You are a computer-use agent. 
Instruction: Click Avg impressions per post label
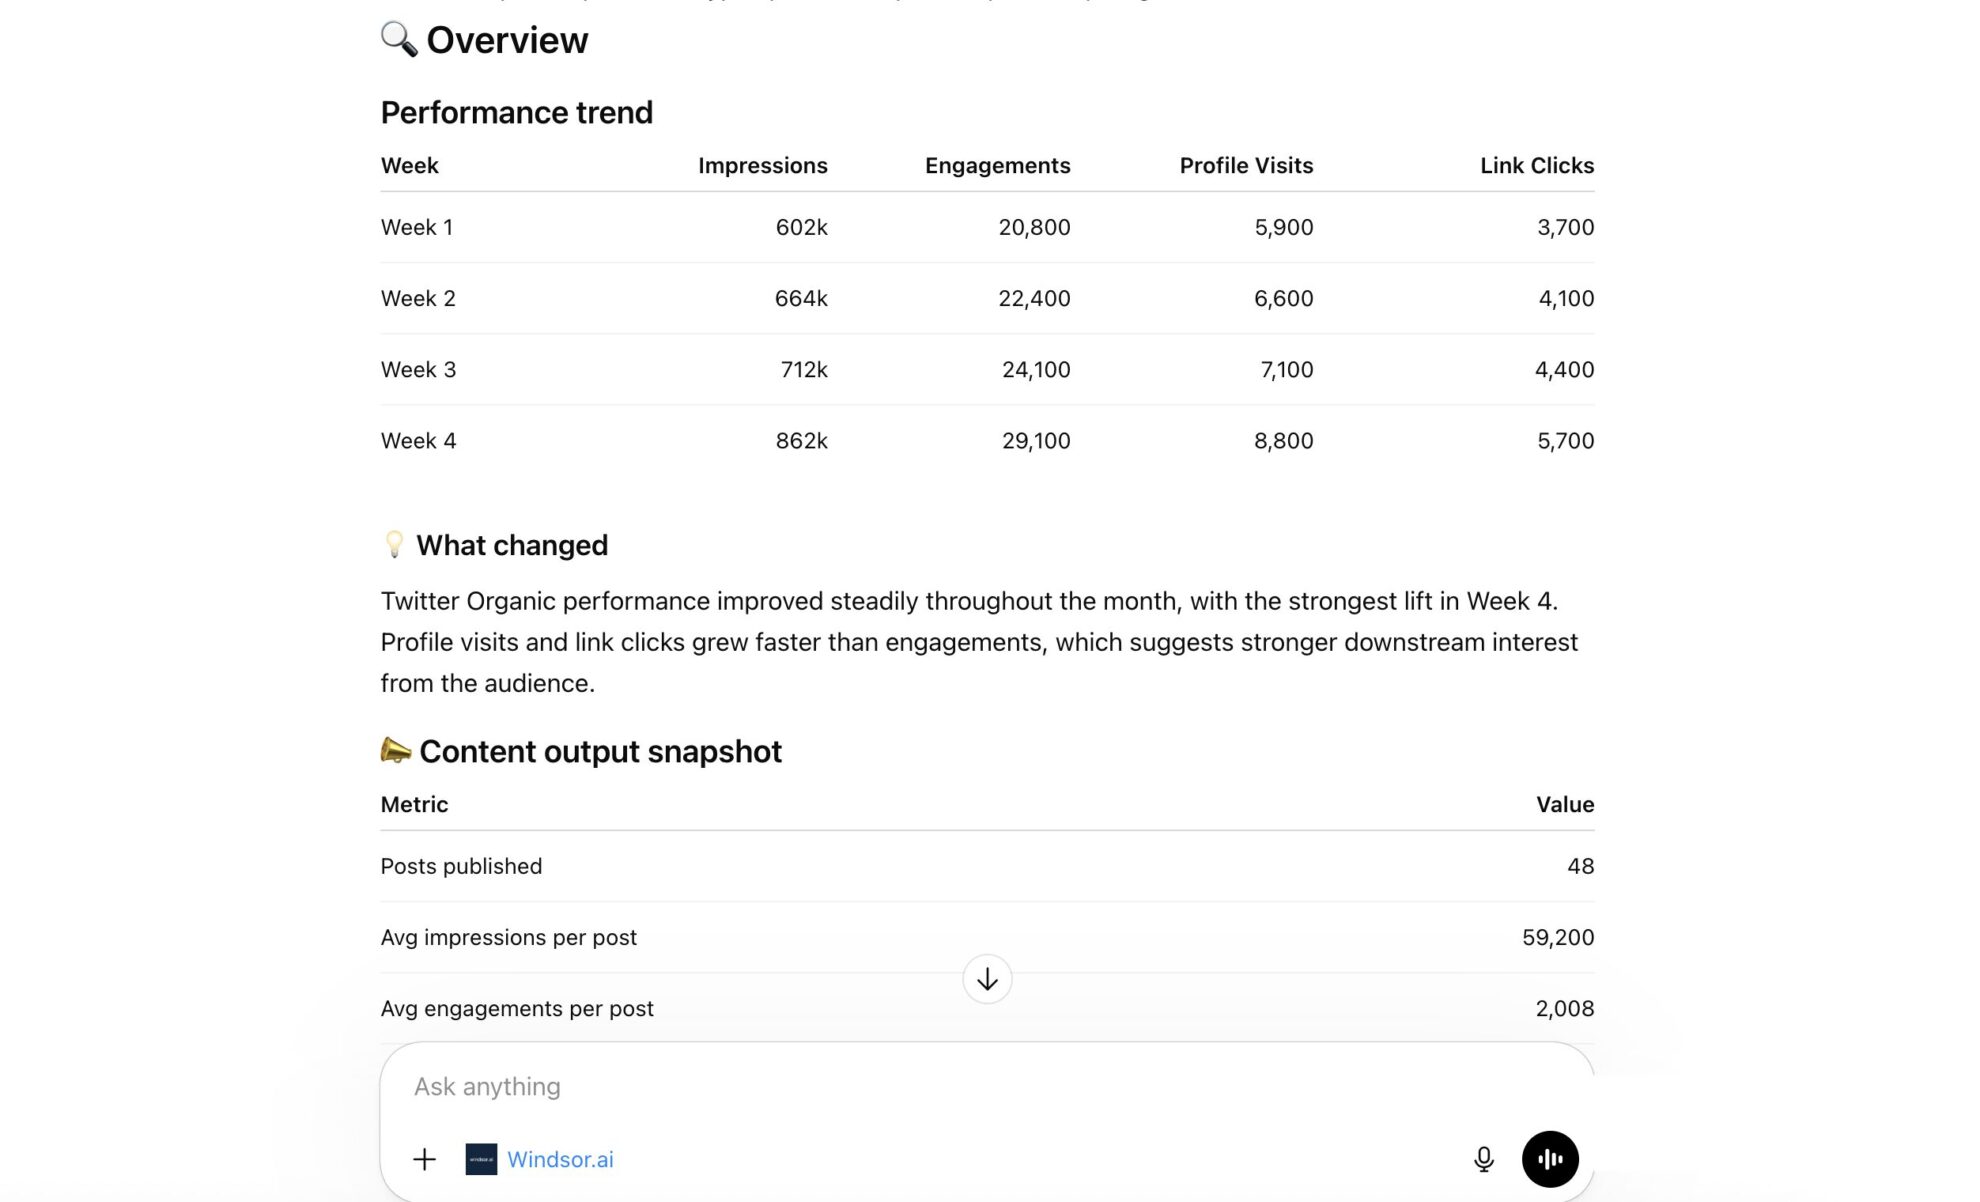(x=508, y=937)
